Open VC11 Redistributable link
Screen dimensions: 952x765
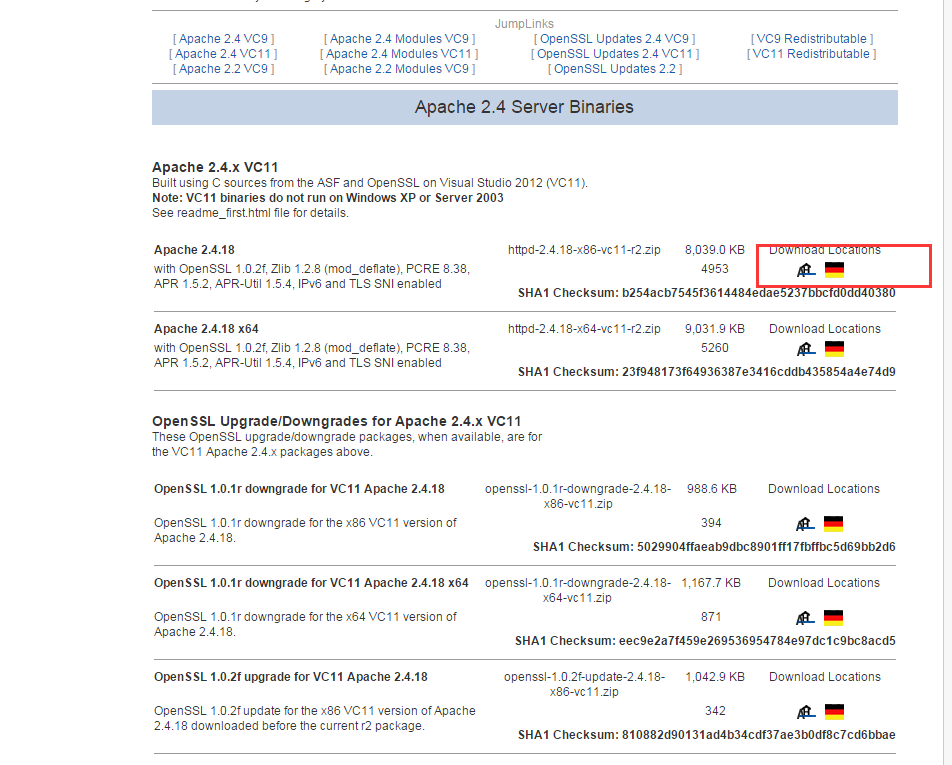812,54
